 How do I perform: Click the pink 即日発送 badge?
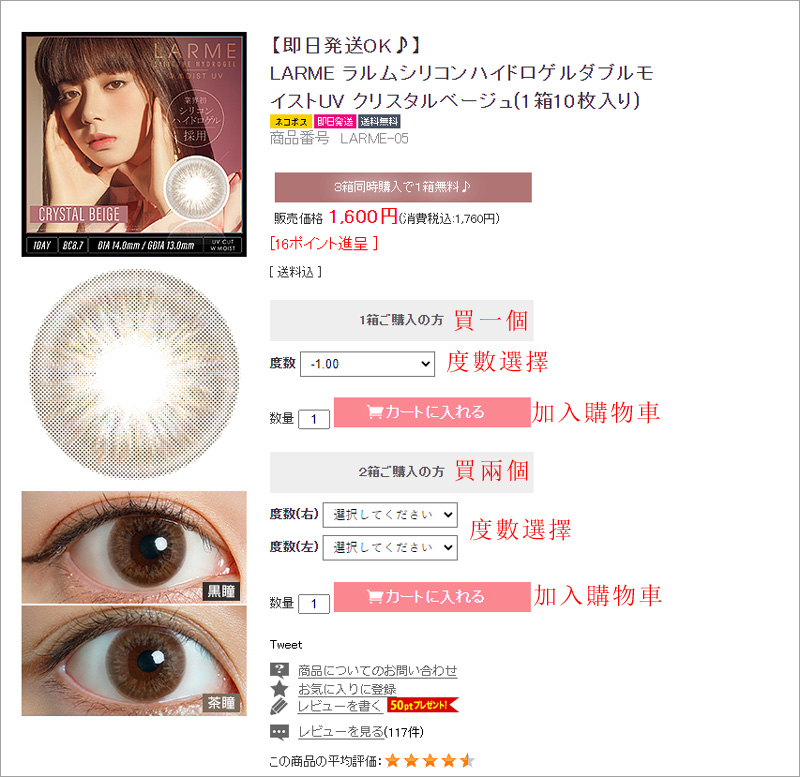[335, 121]
